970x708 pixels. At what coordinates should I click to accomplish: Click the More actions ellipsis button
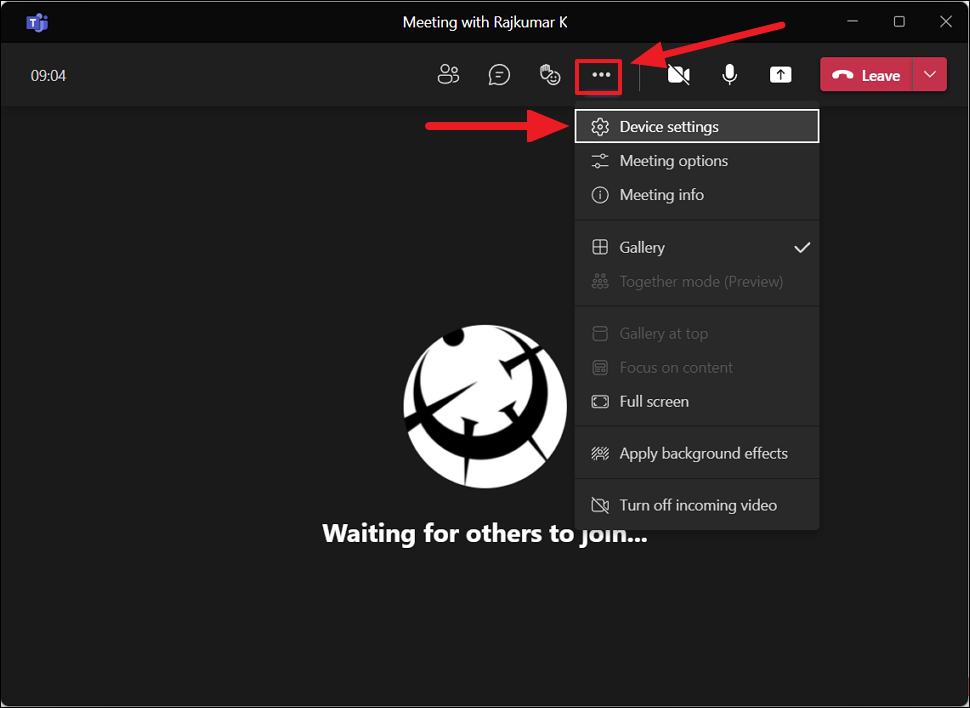coord(601,75)
